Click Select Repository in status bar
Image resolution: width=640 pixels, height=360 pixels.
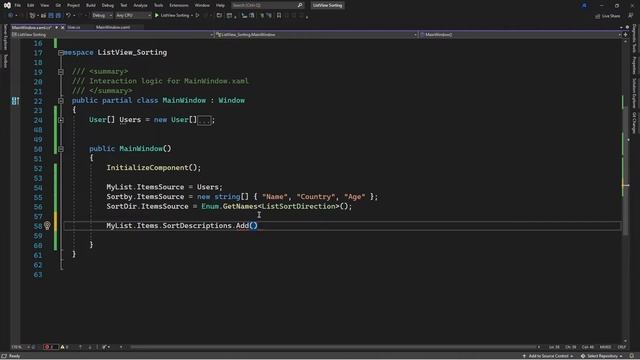coord(602,356)
